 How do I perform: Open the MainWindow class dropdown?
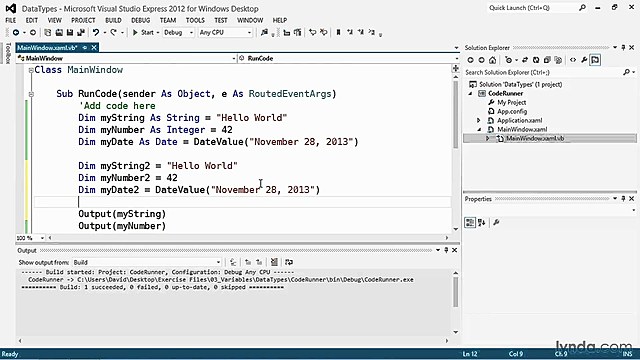point(127,58)
